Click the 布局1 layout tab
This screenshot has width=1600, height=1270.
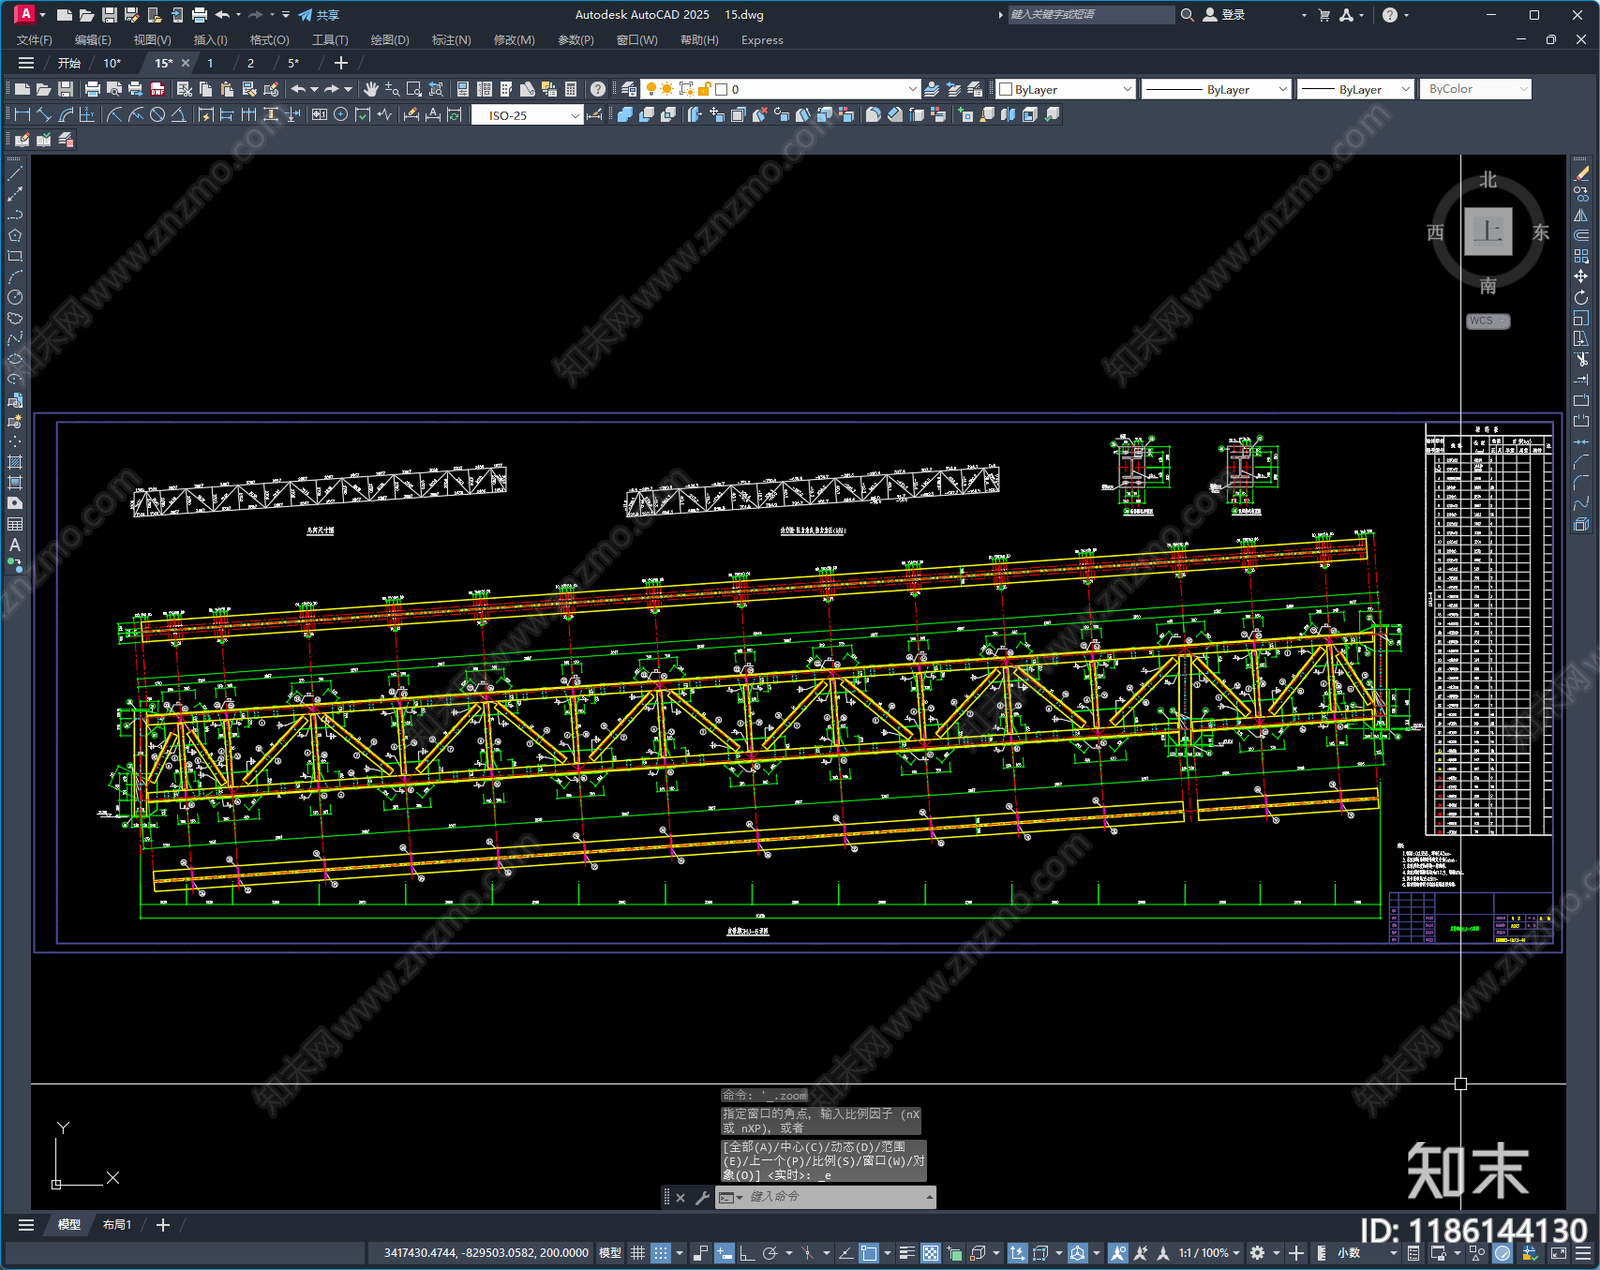coord(117,1225)
